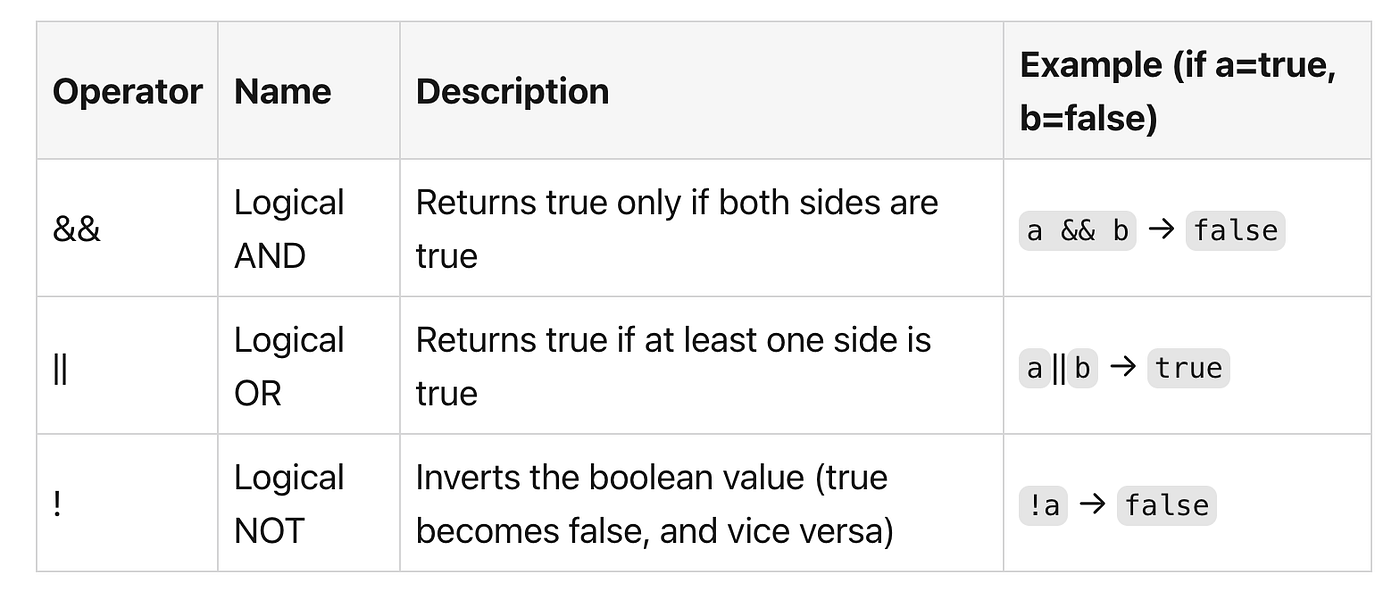Click the 'false' result in NOT row

coord(1166,506)
